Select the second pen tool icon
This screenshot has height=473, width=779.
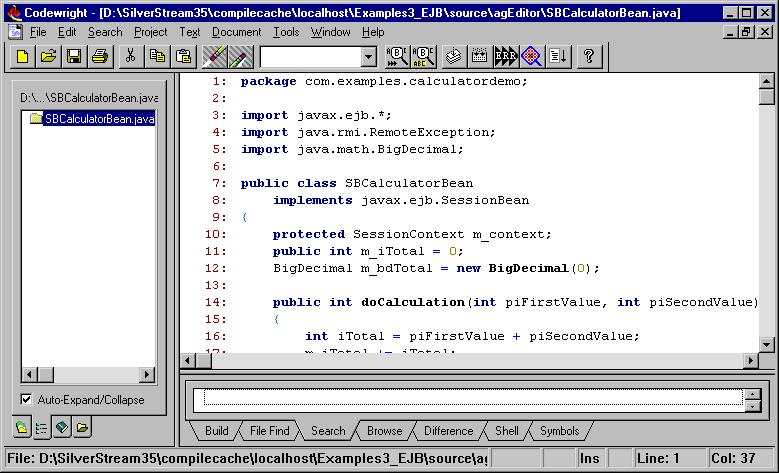(240, 56)
